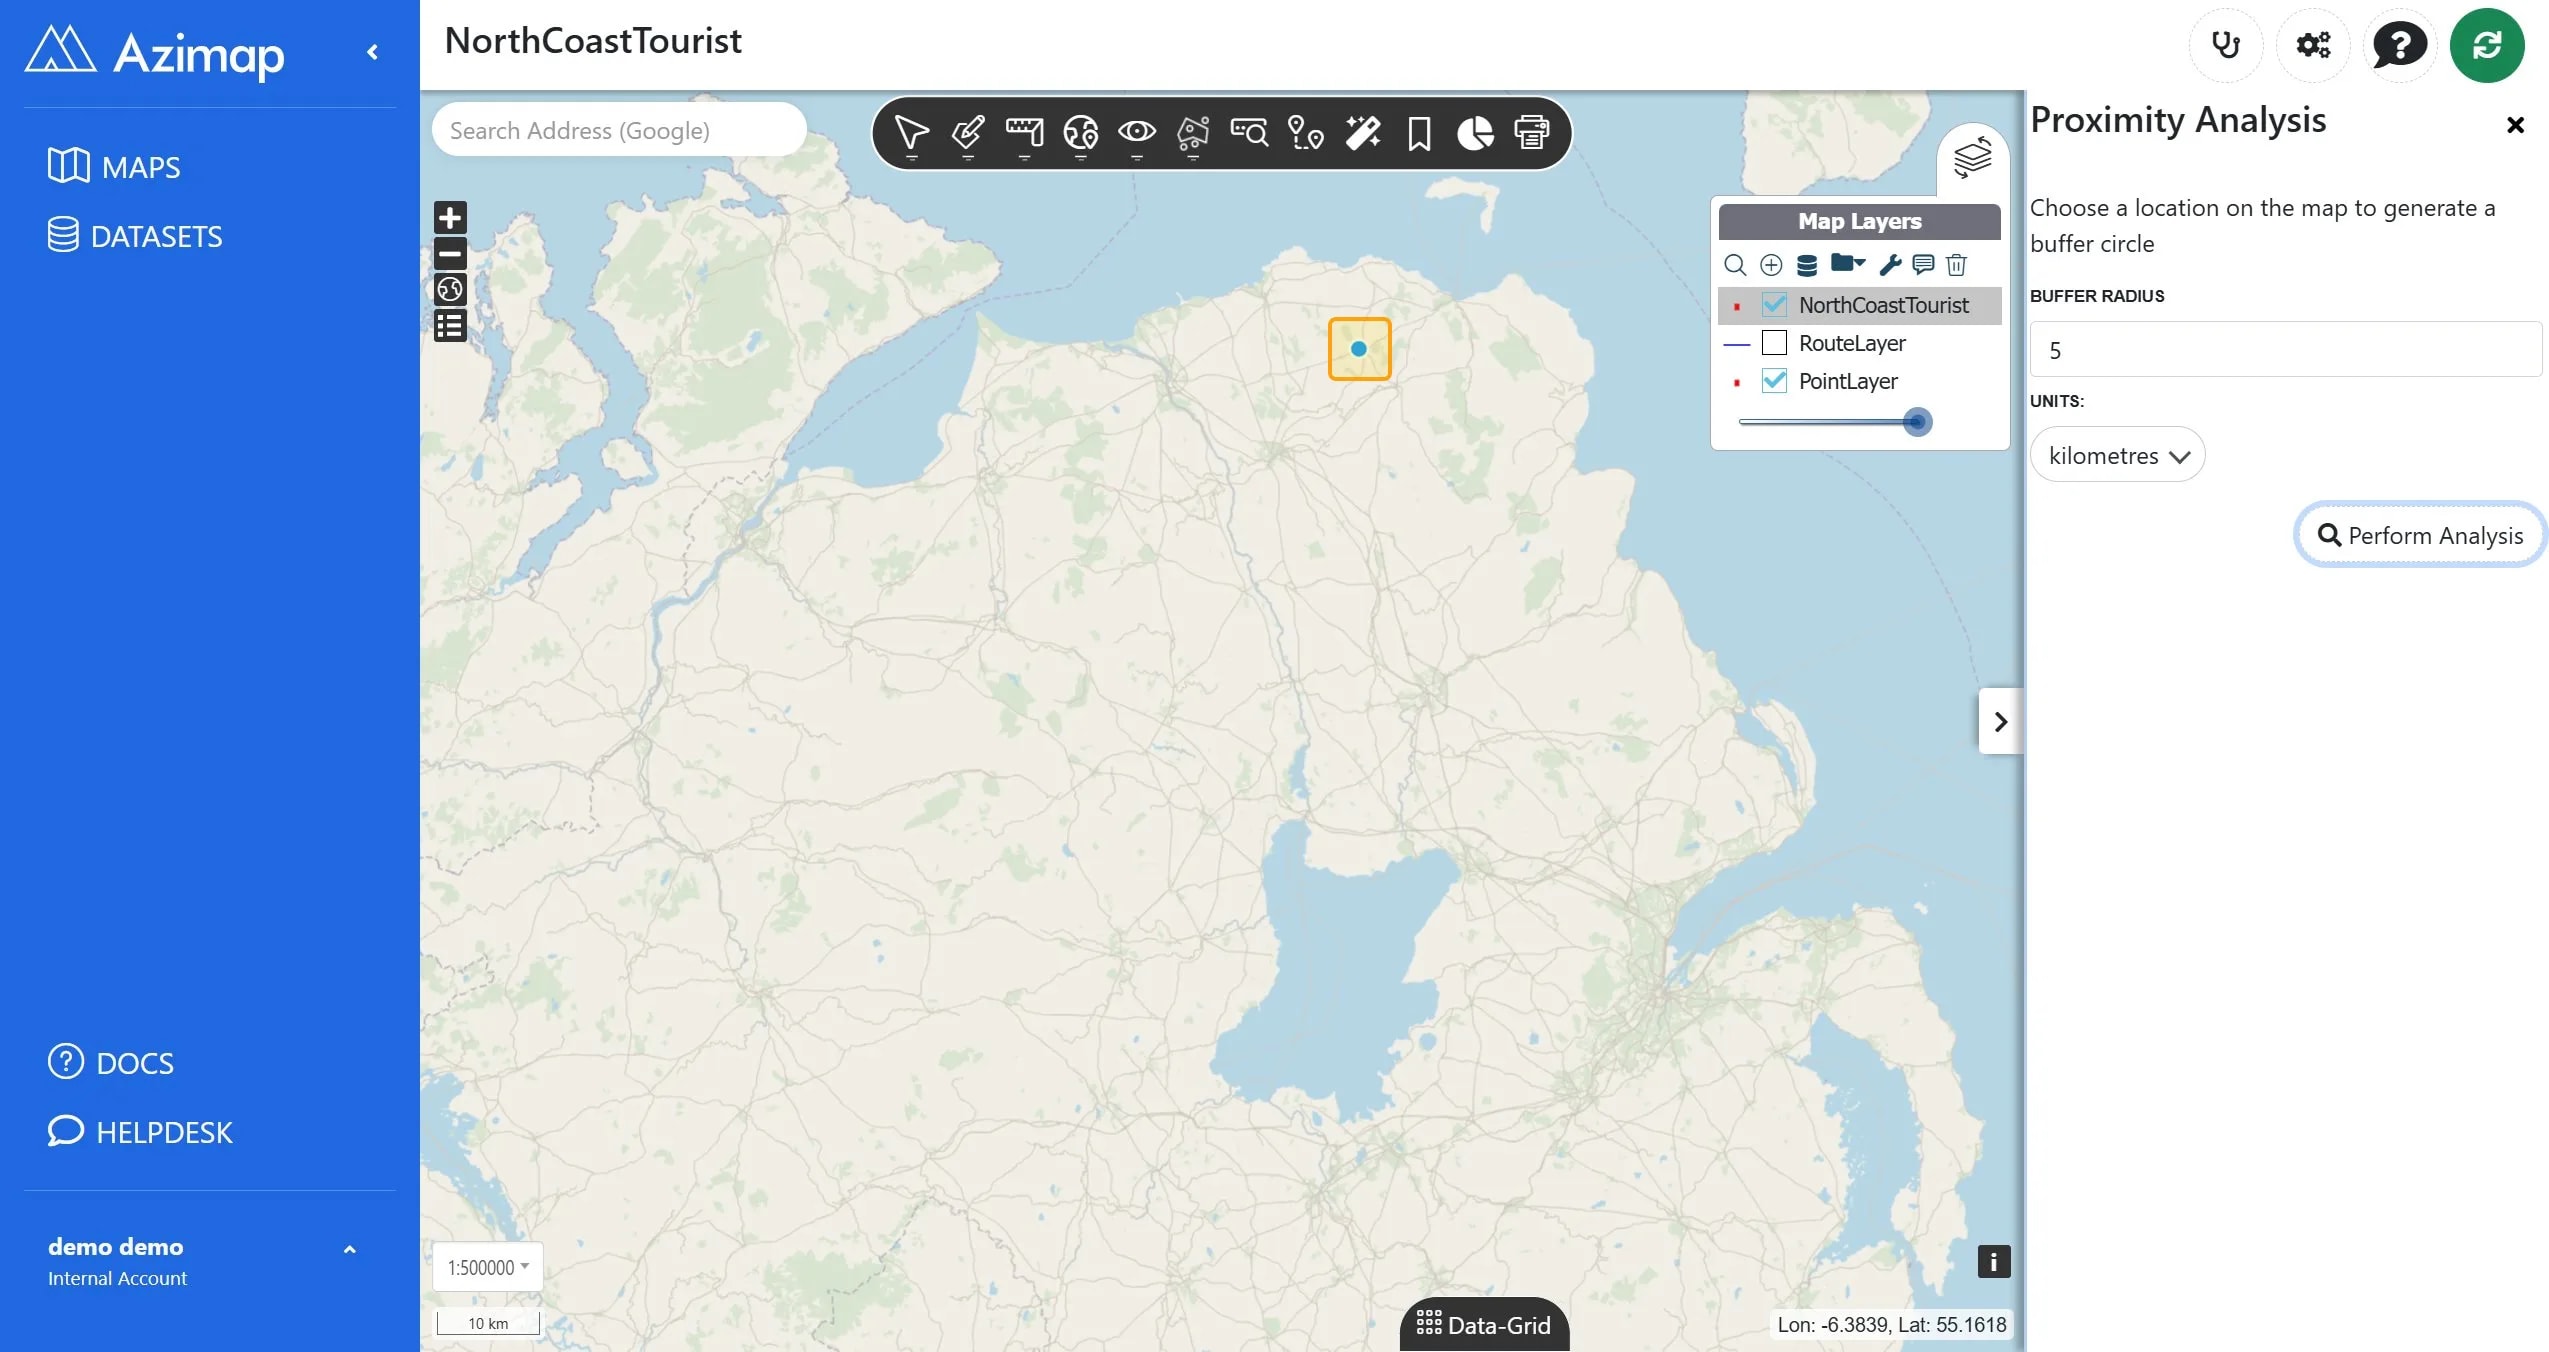Open the 1:500000 scale dropdown

pyautogui.click(x=488, y=1267)
